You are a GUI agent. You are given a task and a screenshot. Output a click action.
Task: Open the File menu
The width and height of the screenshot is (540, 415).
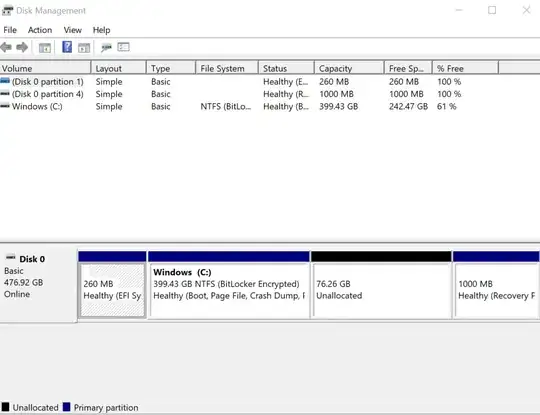pos(10,30)
